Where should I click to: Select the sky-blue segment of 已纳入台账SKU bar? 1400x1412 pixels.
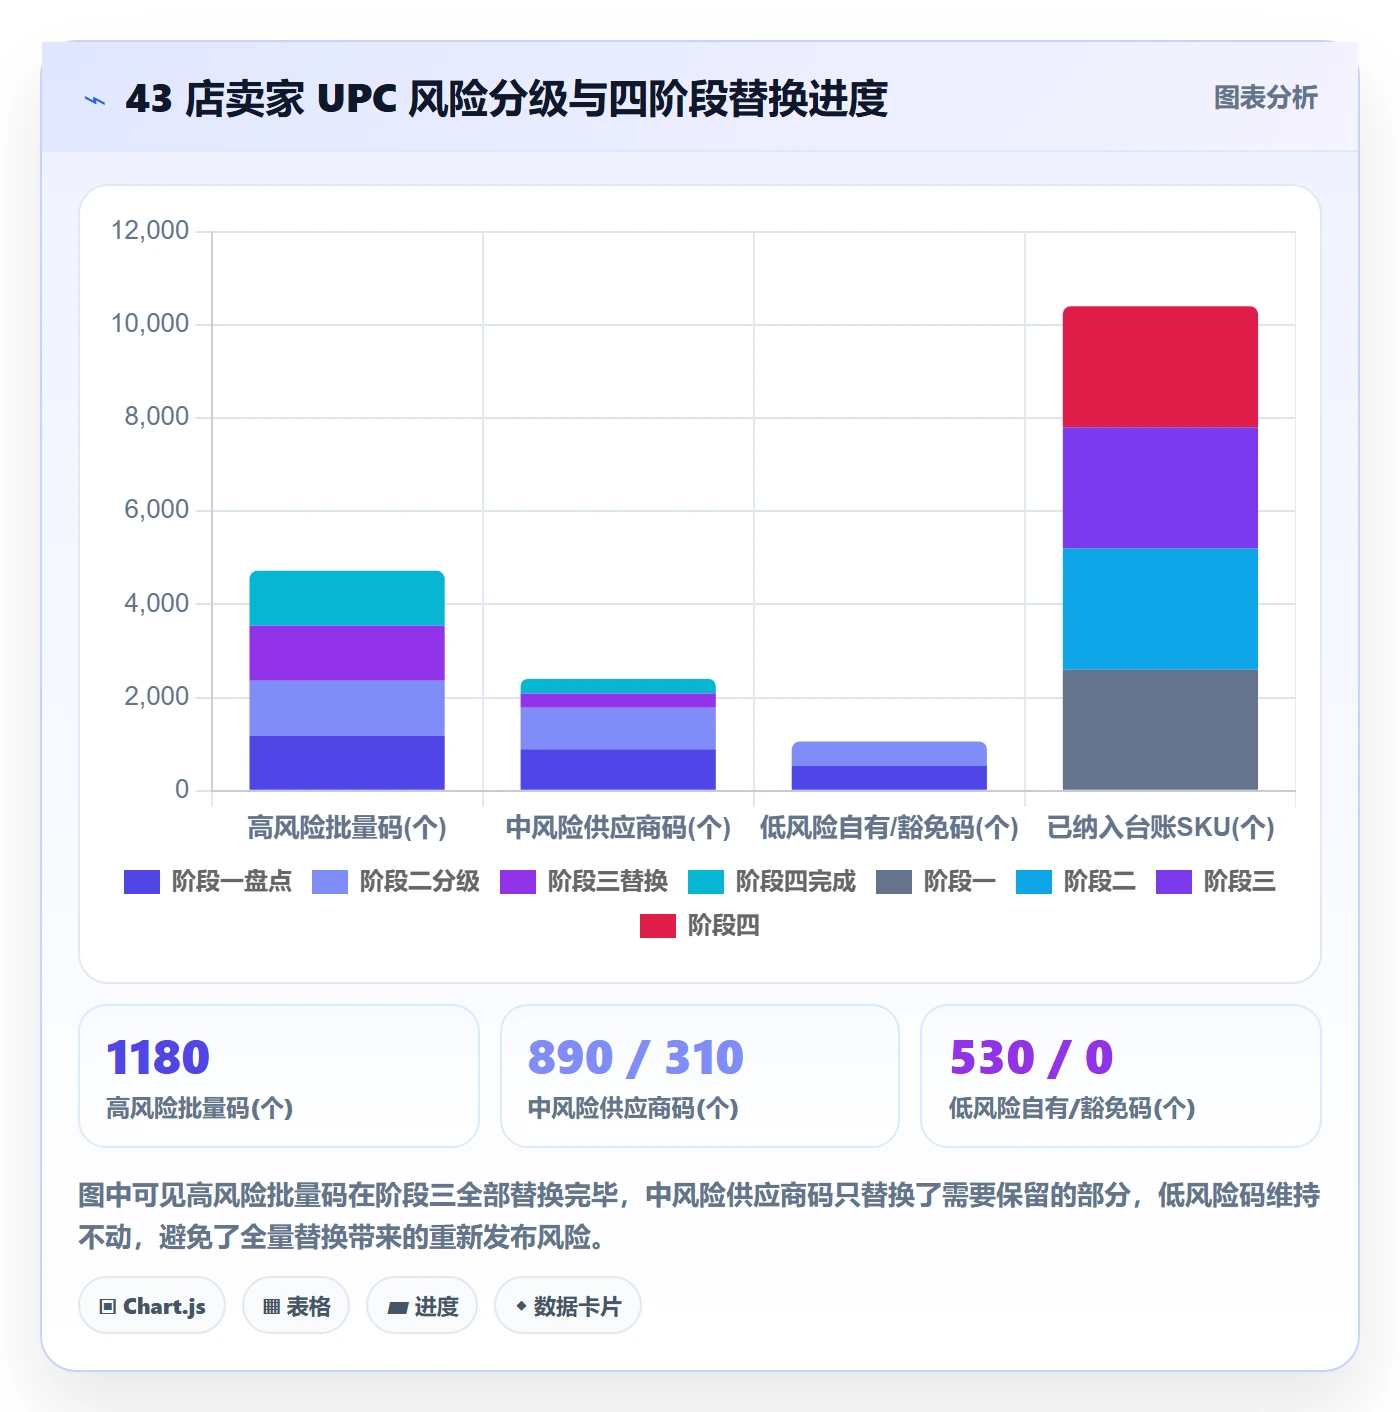tap(1160, 609)
